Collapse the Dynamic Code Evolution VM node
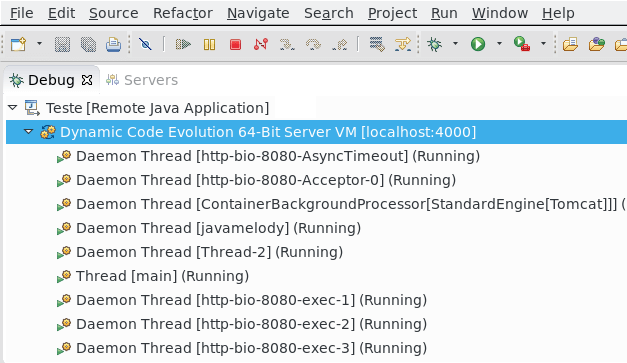Image resolution: width=627 pixels, height=363 pixels. coord(28,131)
